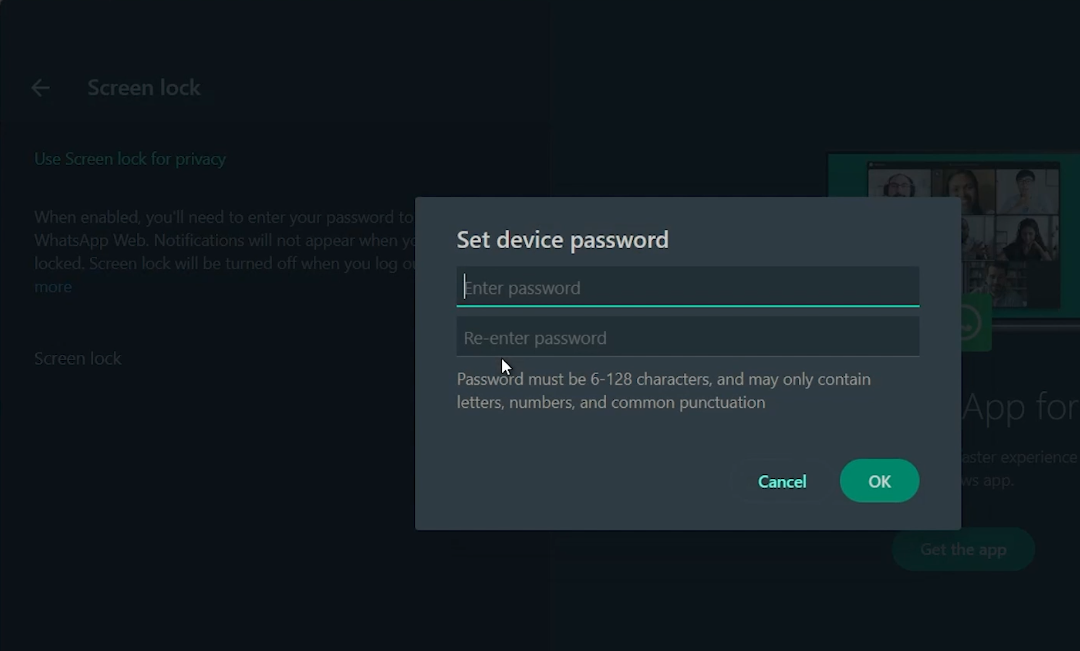Click the "faster experience" promo text
The height and width of the screenshot is (651, 1080).
[x=1018, y=457]
